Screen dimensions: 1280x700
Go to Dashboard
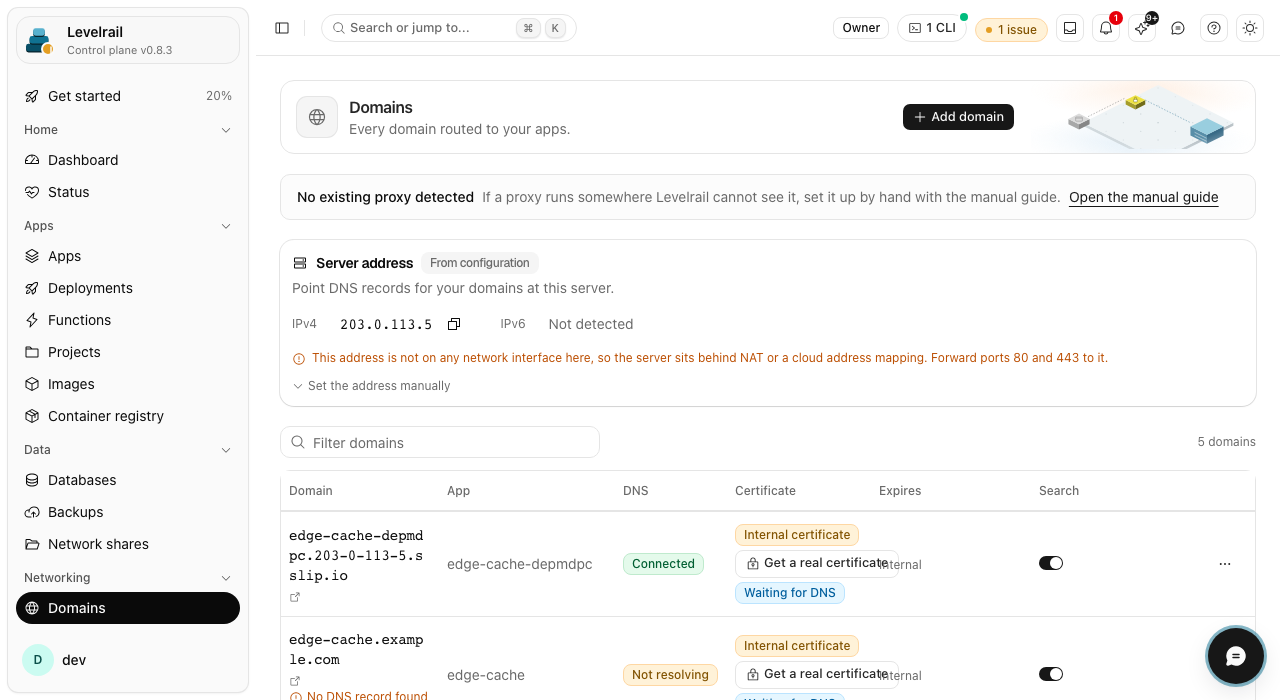(x=128, y=160)
